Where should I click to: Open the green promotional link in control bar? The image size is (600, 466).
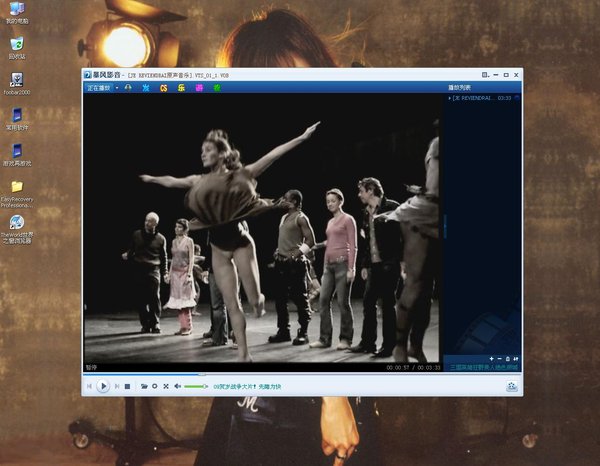pos(247,387)
